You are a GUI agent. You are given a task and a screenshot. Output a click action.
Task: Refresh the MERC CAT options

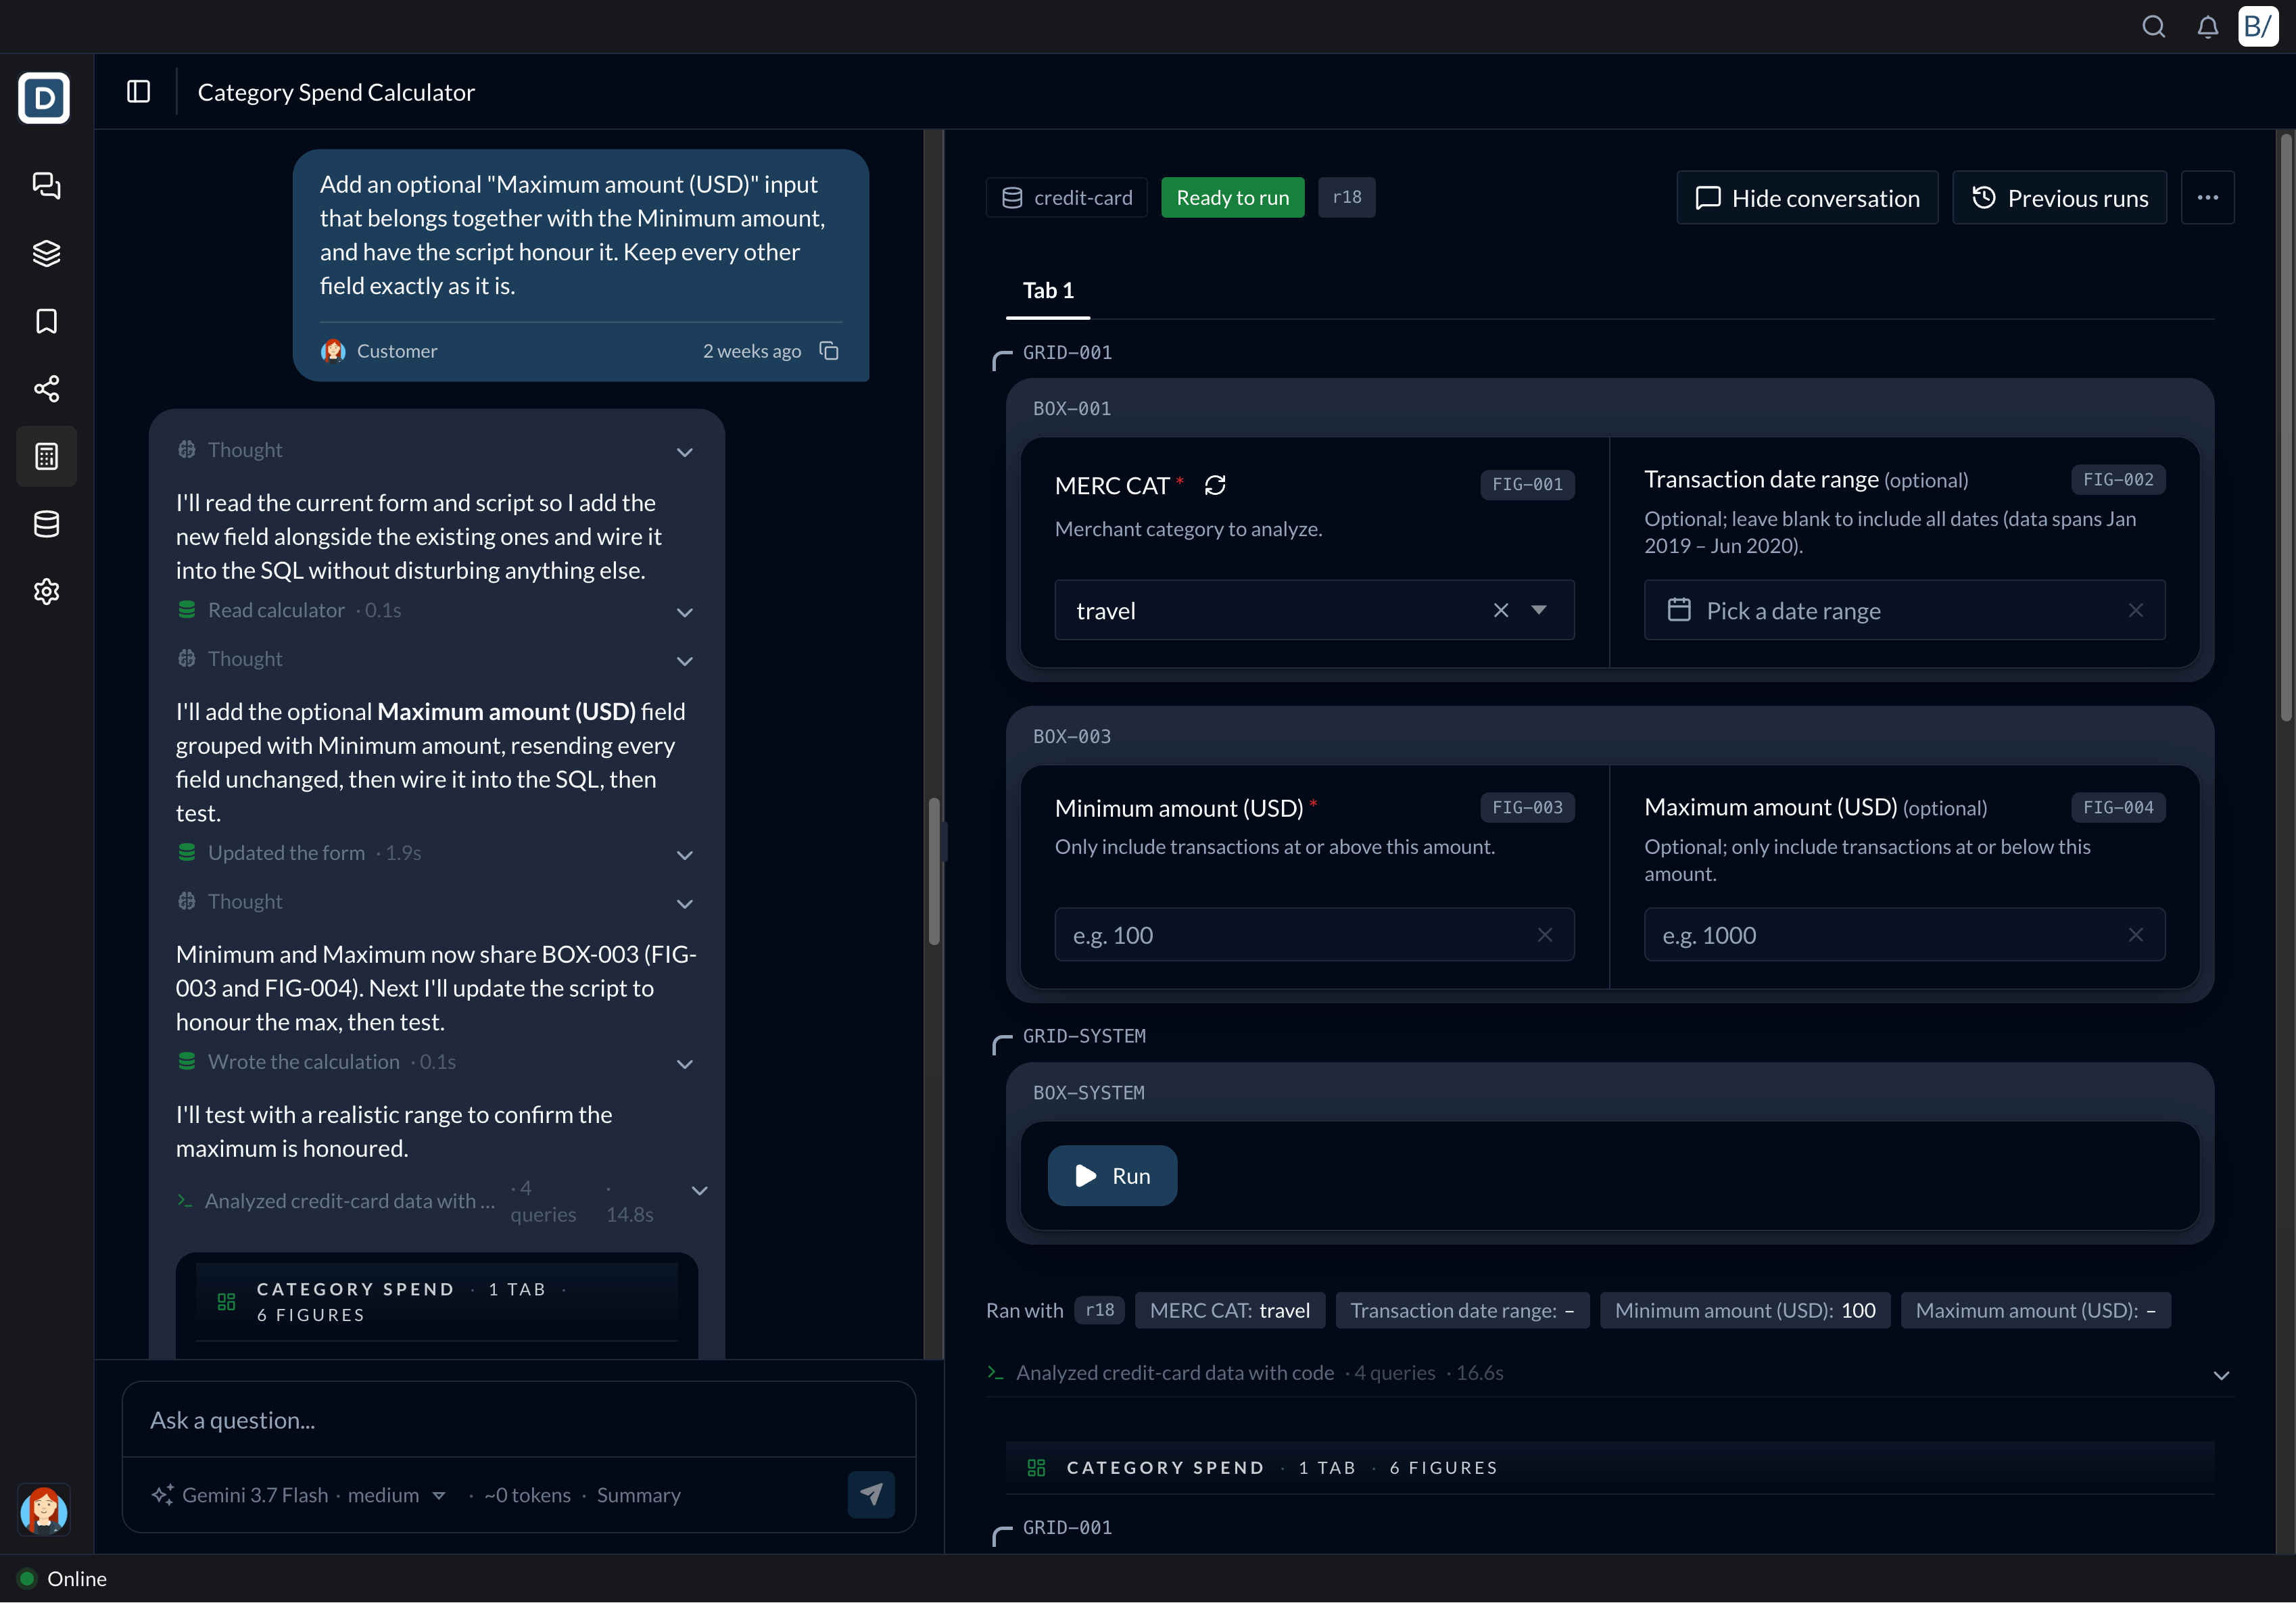point(1215,485)
